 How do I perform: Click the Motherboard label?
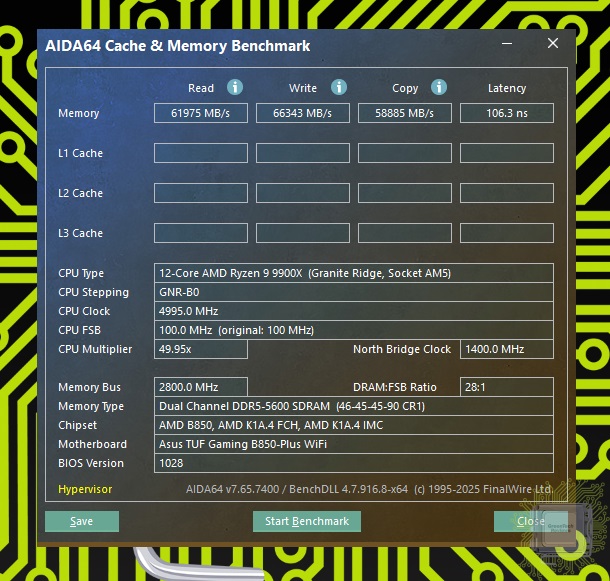pyautogui.click(x=93, y=444)
